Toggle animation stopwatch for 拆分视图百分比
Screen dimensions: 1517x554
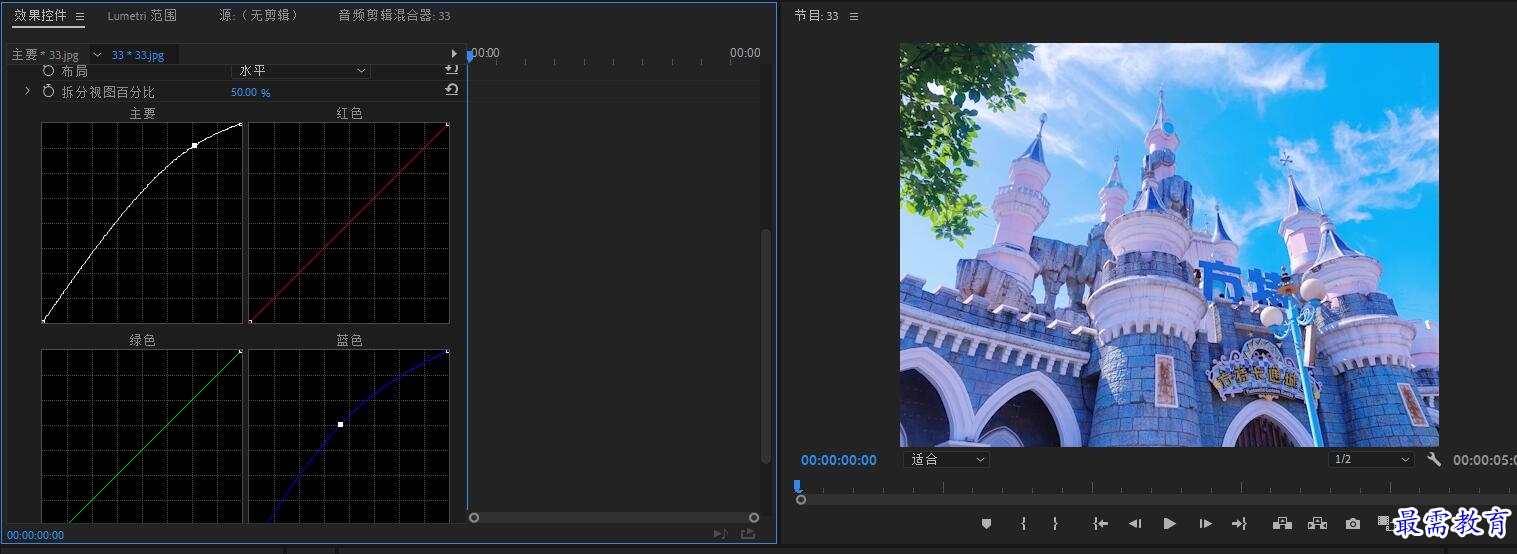(49, 91)
